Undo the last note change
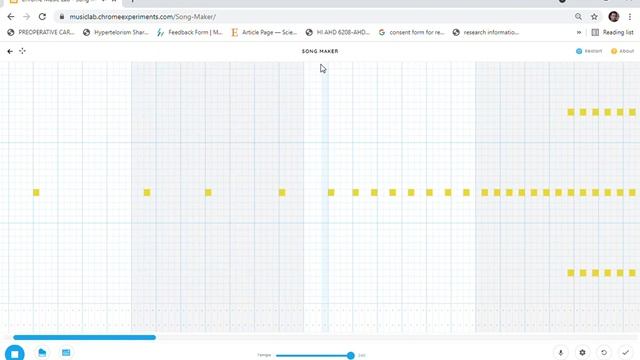This screenshot has height=360, width=640. tap(604, 353)
